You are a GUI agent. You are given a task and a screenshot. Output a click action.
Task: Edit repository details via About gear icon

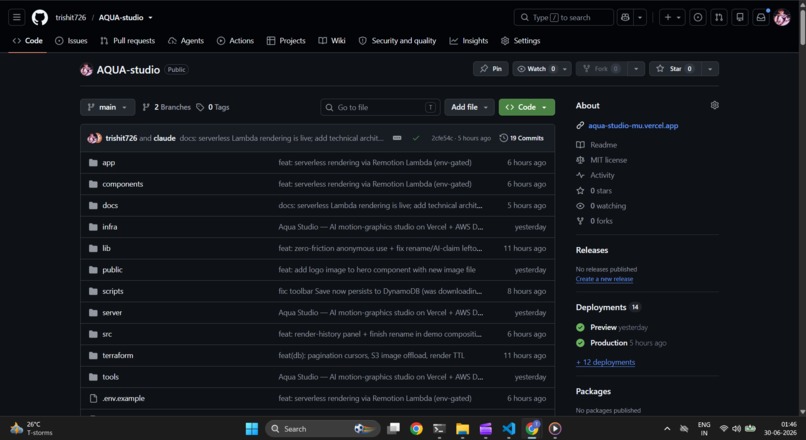pyautogui.click(x=715, y=105)
